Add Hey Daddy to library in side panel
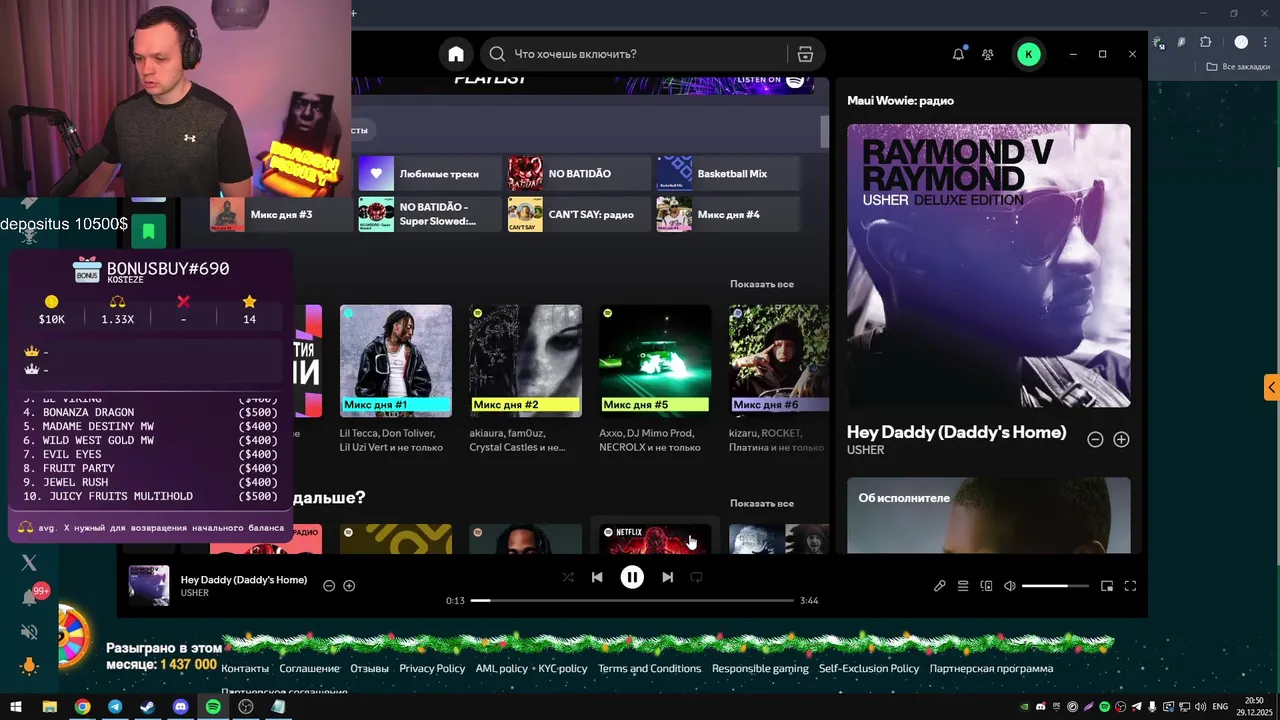Screen dimensions: 1280x720 tap(1121, 439)
